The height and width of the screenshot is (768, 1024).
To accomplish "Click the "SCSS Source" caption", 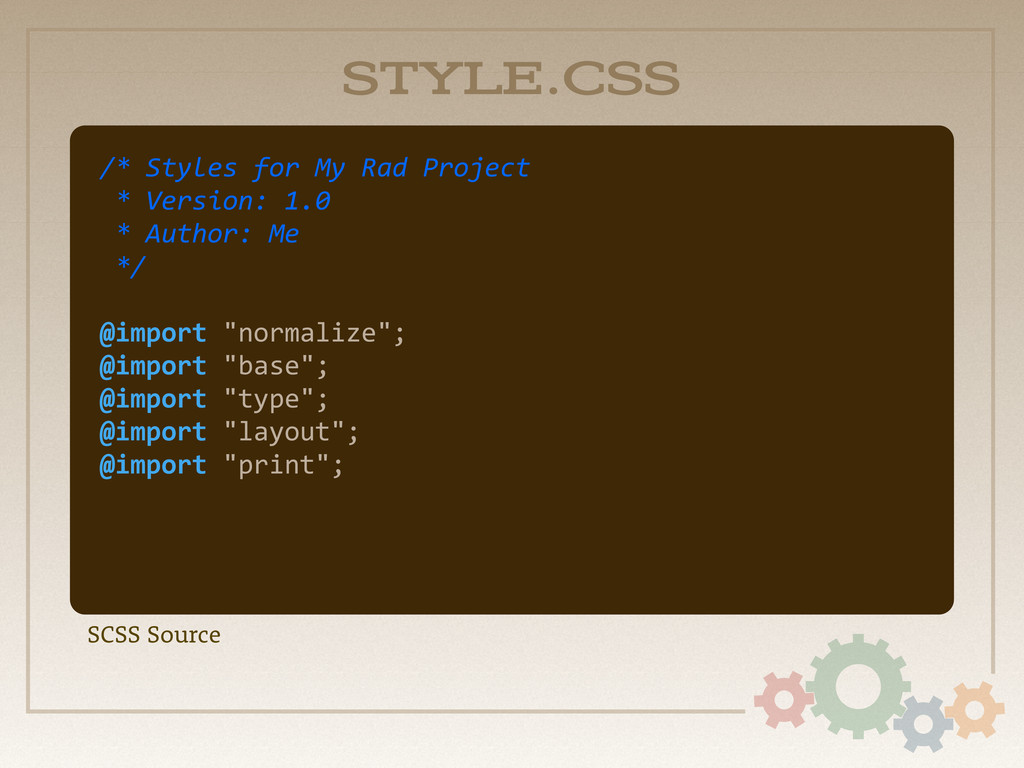I will coord(154,635).
